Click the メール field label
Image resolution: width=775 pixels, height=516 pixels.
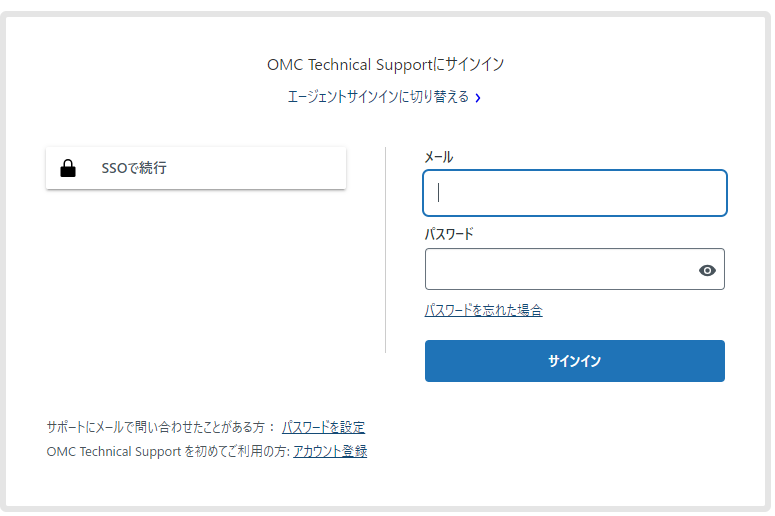[x=439, y=157]
